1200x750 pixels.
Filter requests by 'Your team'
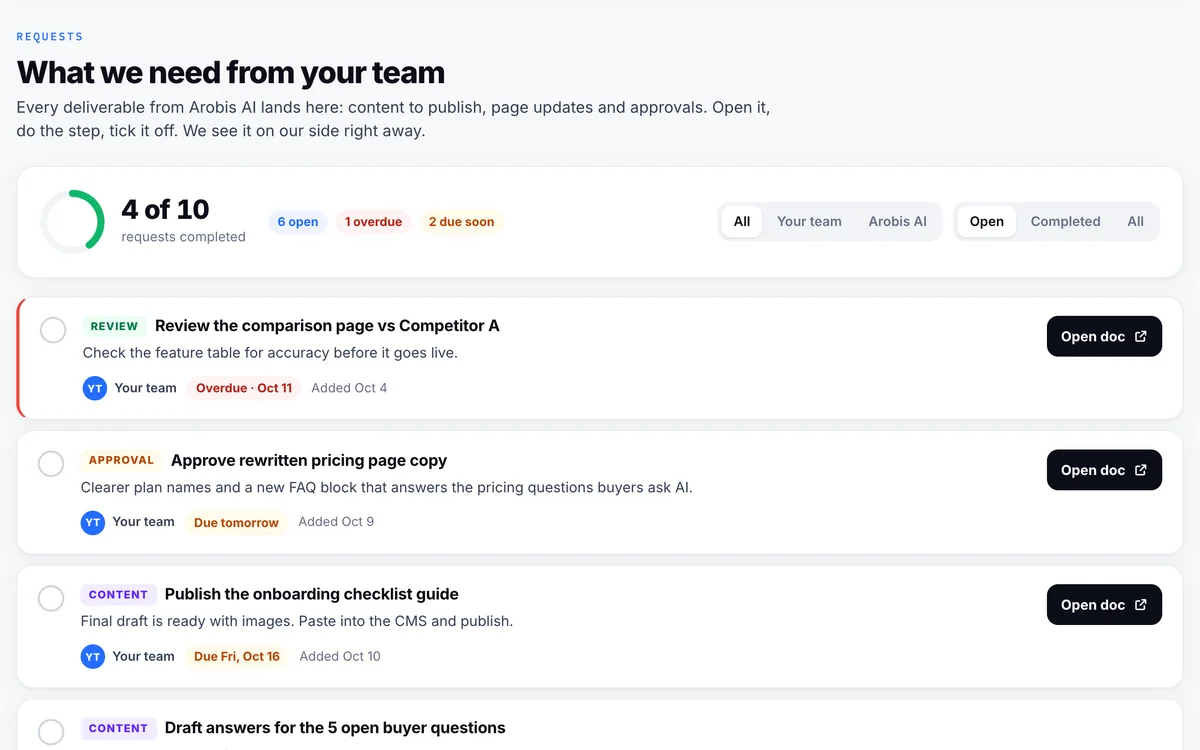tap(809, 222)
